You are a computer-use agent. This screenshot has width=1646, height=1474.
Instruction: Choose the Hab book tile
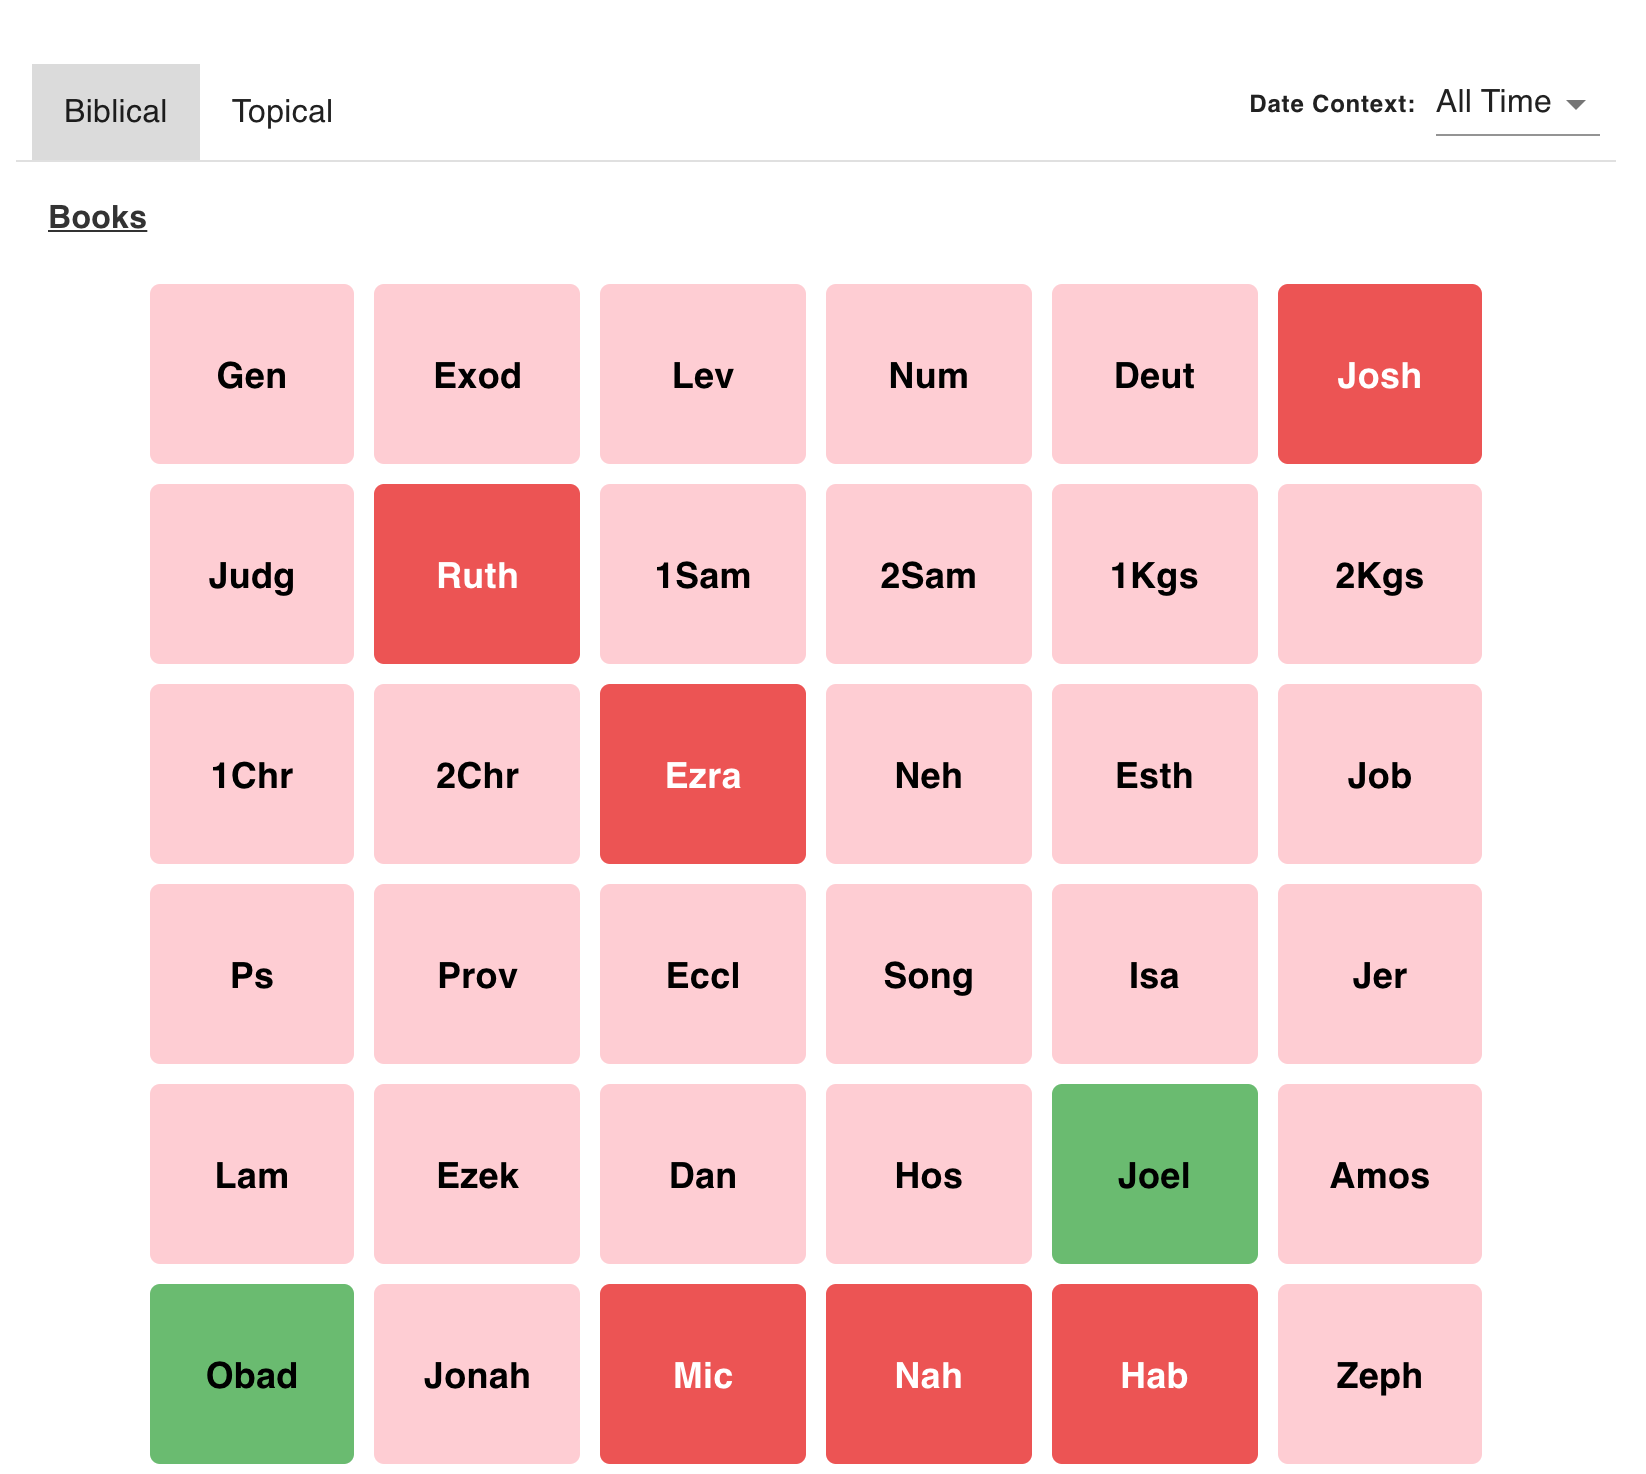pos(1154,1374)
